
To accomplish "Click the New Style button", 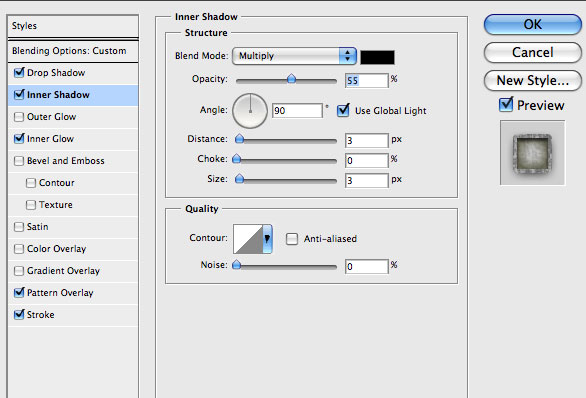I will [x=533, y=80].
